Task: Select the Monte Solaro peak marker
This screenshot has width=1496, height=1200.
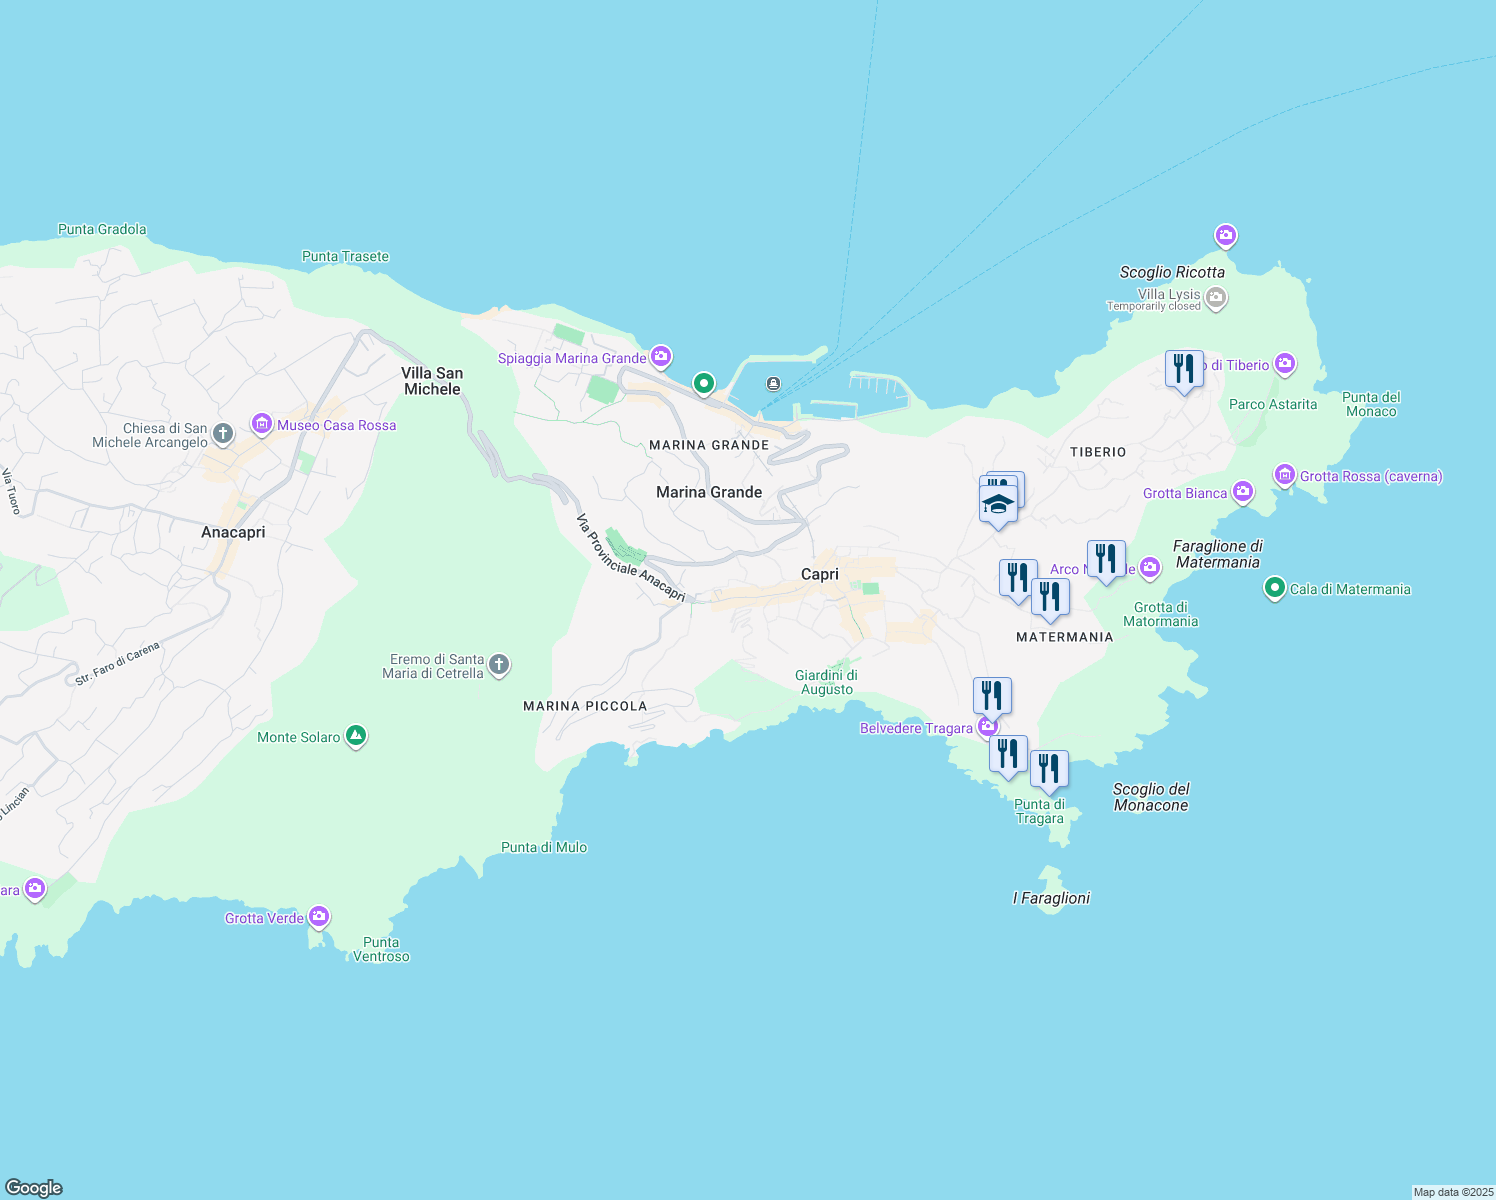Action: pos(355,736)
